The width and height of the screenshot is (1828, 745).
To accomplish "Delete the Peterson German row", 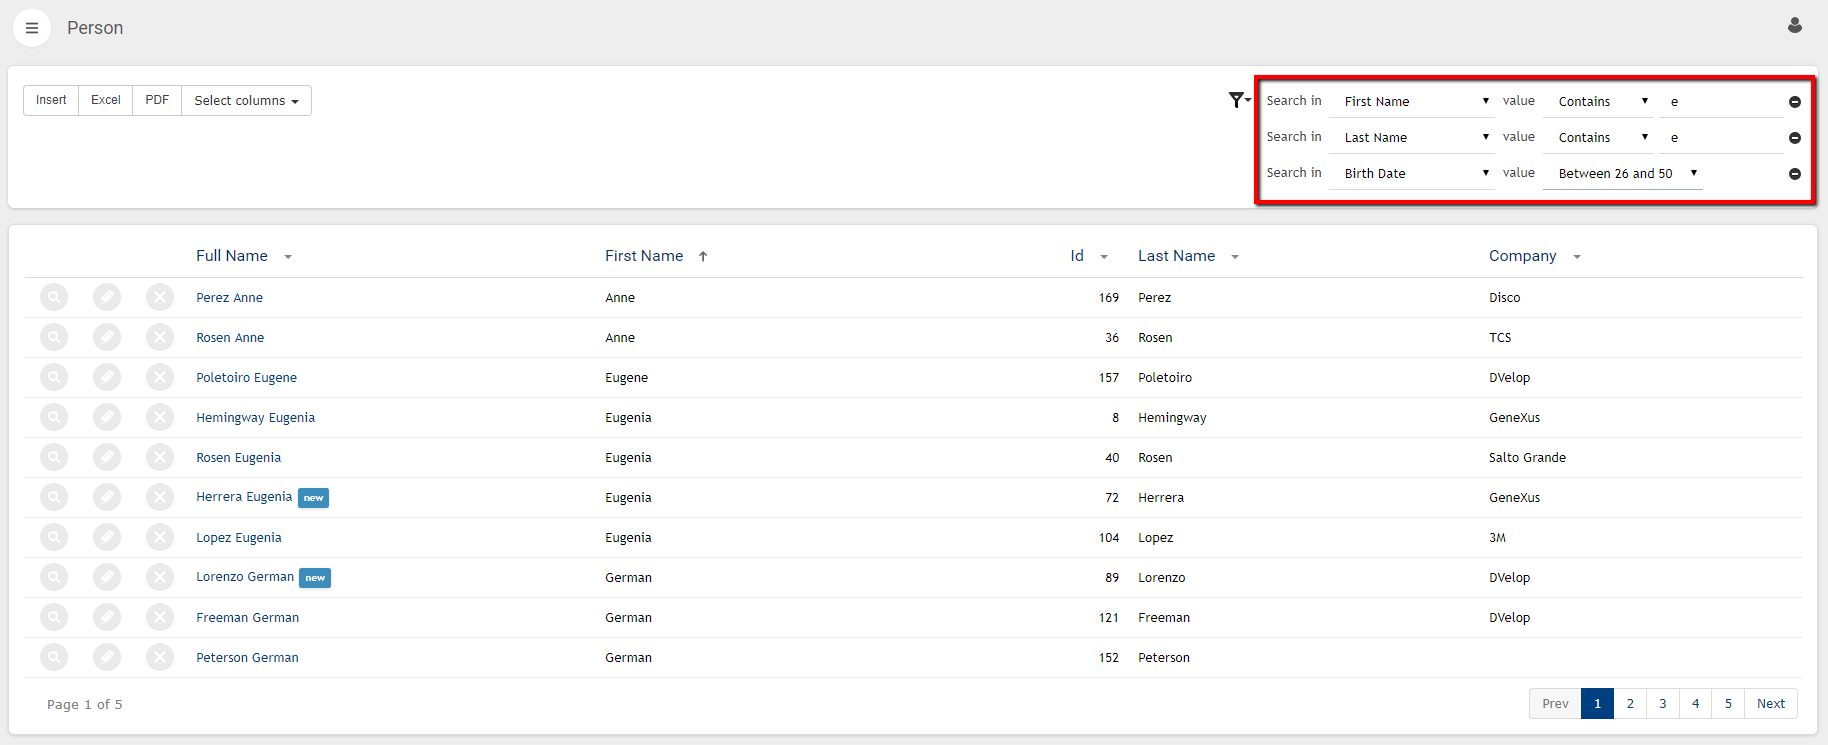I will 160,657.
